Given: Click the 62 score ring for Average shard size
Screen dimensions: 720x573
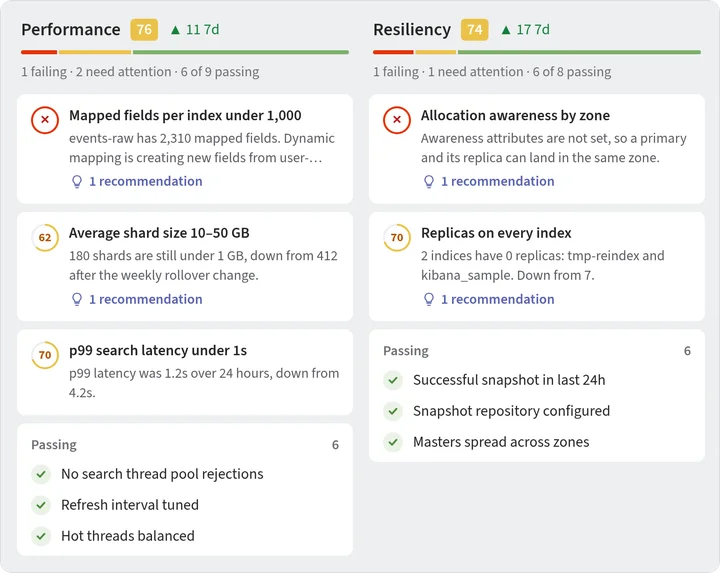Looking at the screenshot, I should pyautogui.click(x=45, y=237).
